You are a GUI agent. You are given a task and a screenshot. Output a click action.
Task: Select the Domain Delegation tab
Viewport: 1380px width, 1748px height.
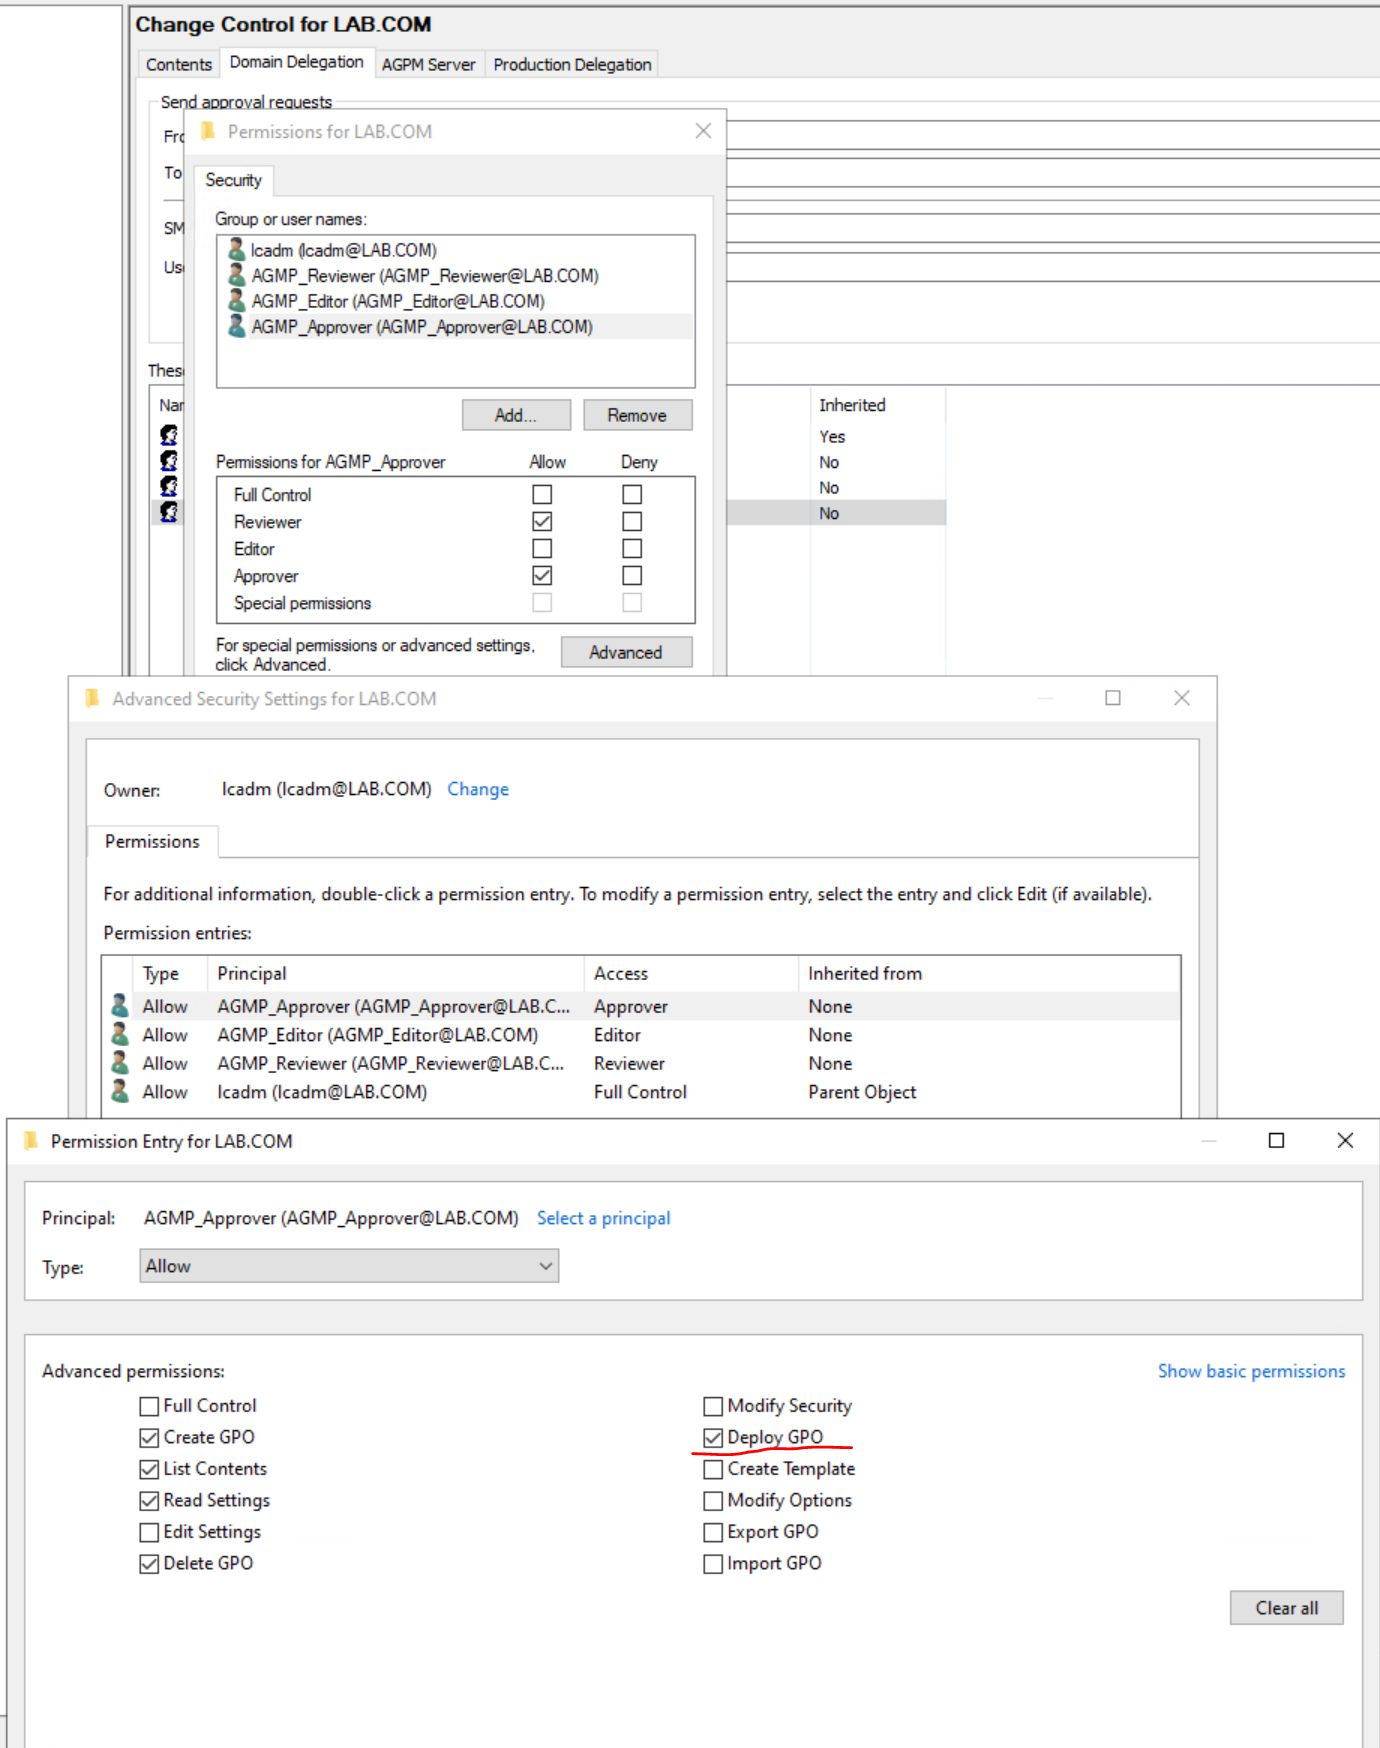click(x=296, y=62)
